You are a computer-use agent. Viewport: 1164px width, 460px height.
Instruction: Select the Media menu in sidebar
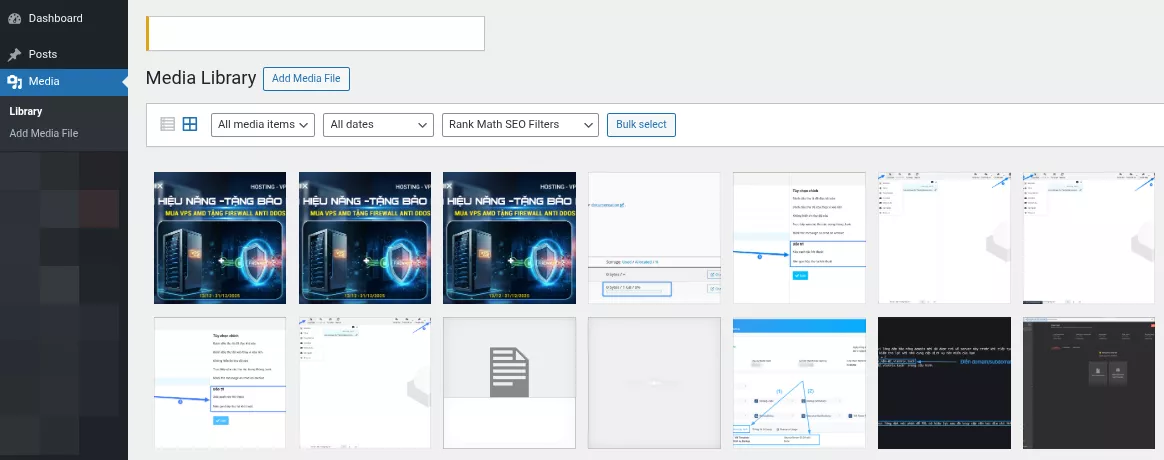point(64,82)
